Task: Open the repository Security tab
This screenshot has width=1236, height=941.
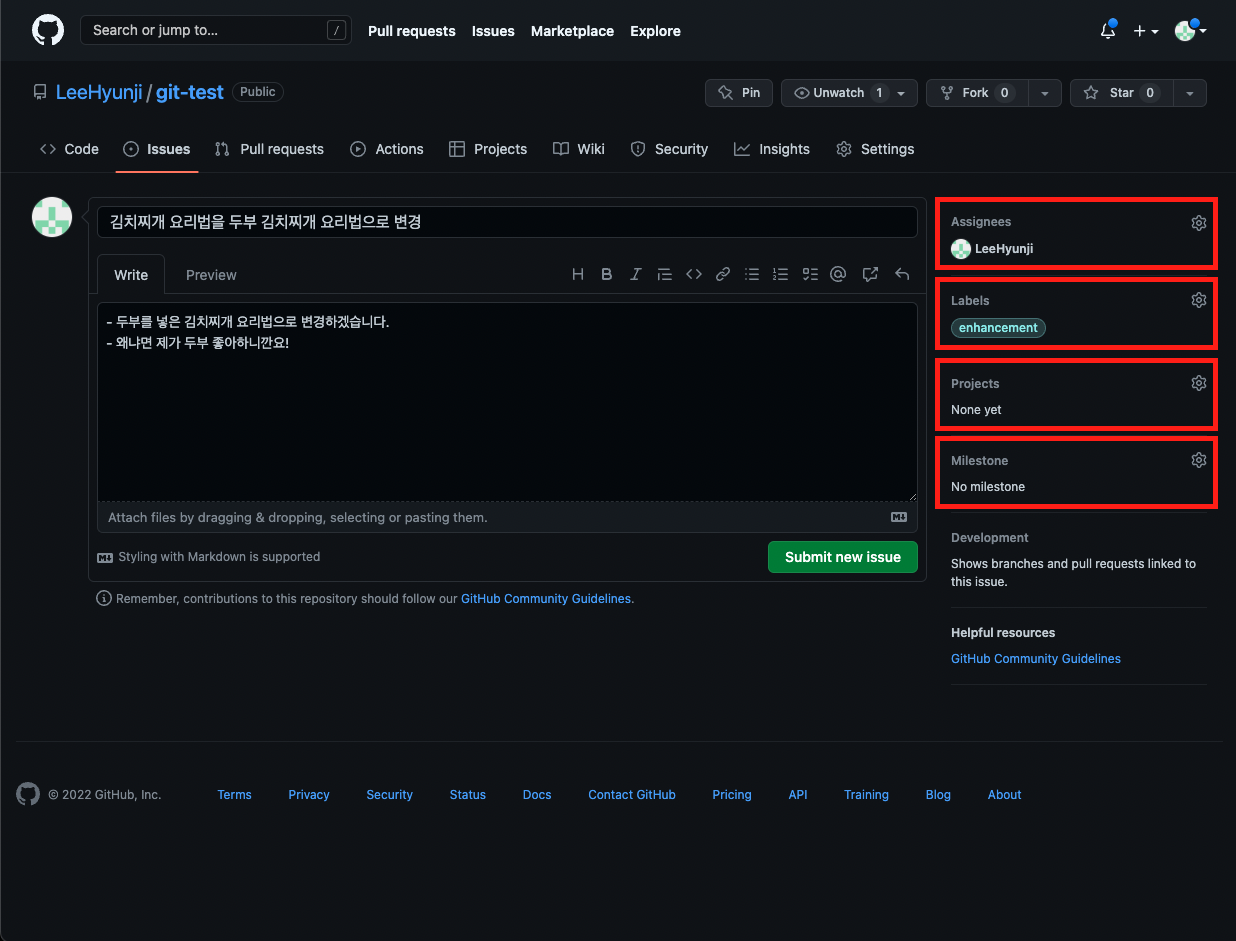Action: click(x=669, y=149)
